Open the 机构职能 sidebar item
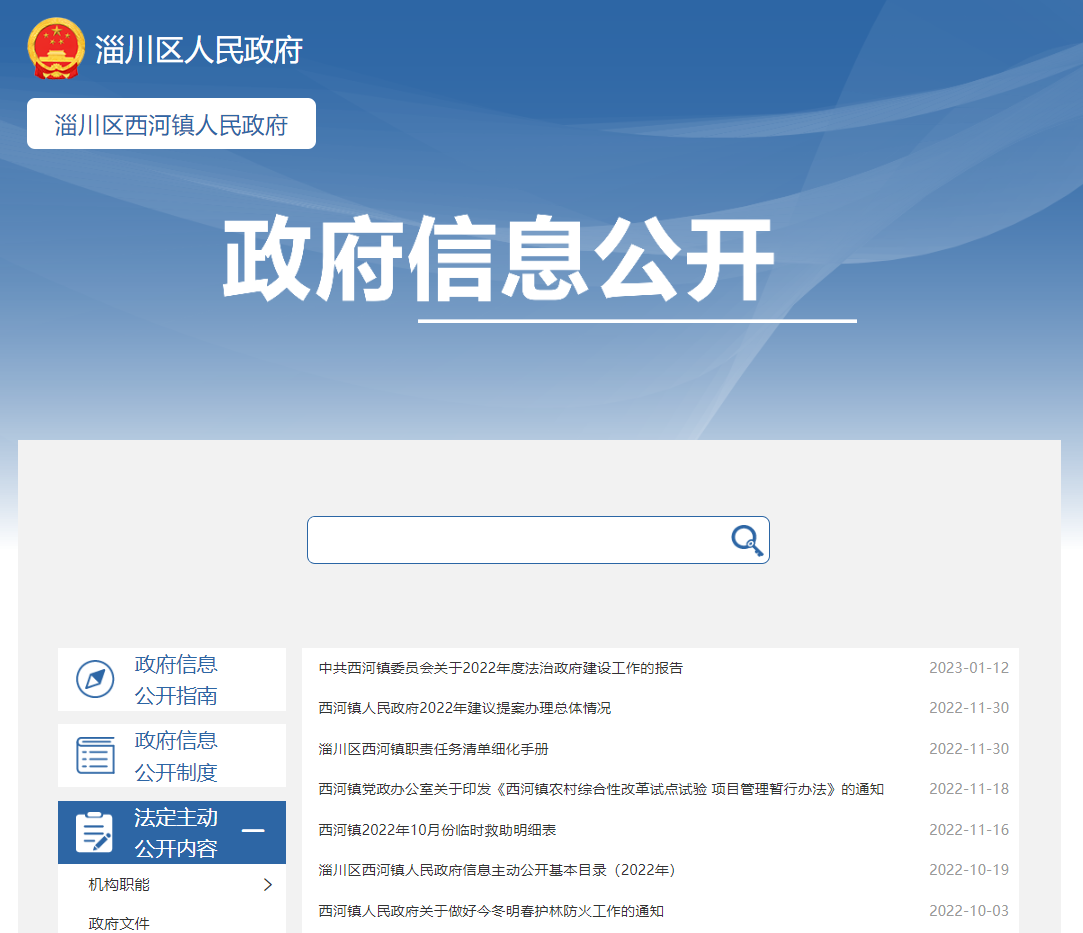The height and width of the screenshot is (933, 1083). click(x=119, y=884)
